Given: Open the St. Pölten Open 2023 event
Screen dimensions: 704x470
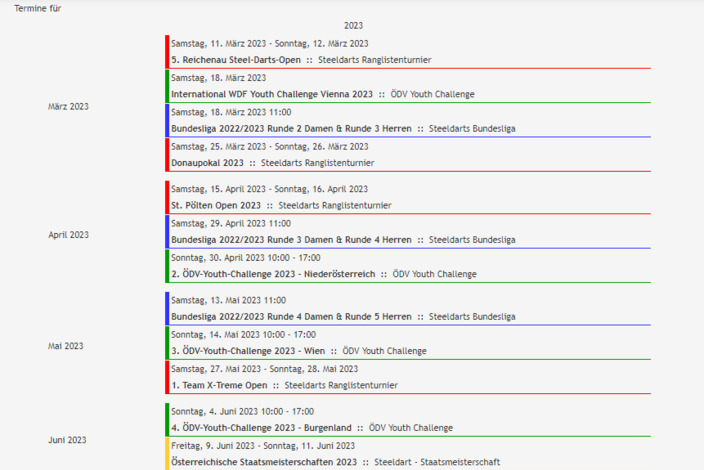Looking at the screenshot, I should tap(216, 206).
